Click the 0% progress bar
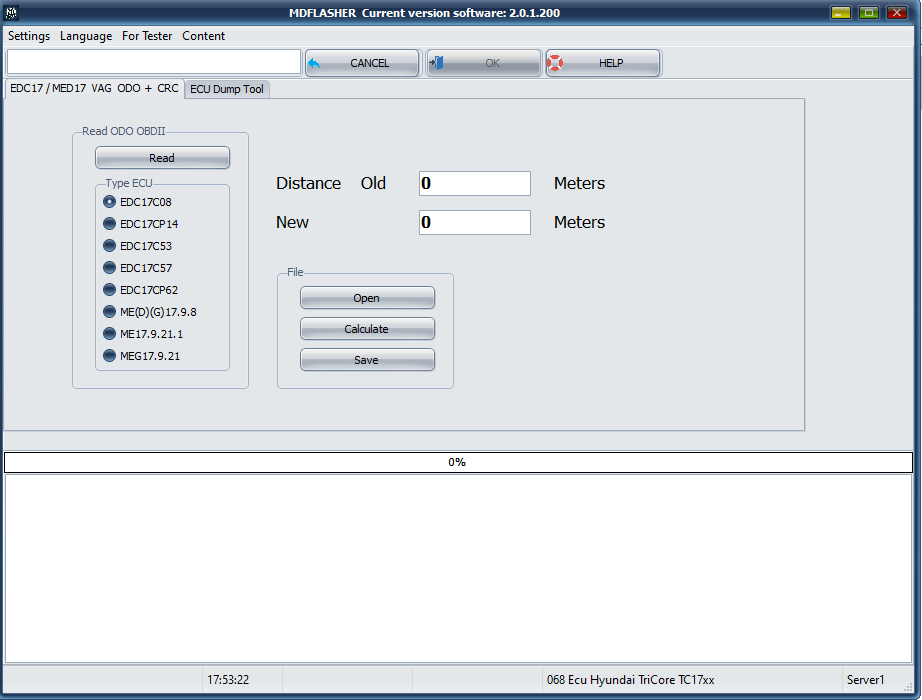Image resolution: width=922 pixels, height=700 pixels. tap(458, 462)
